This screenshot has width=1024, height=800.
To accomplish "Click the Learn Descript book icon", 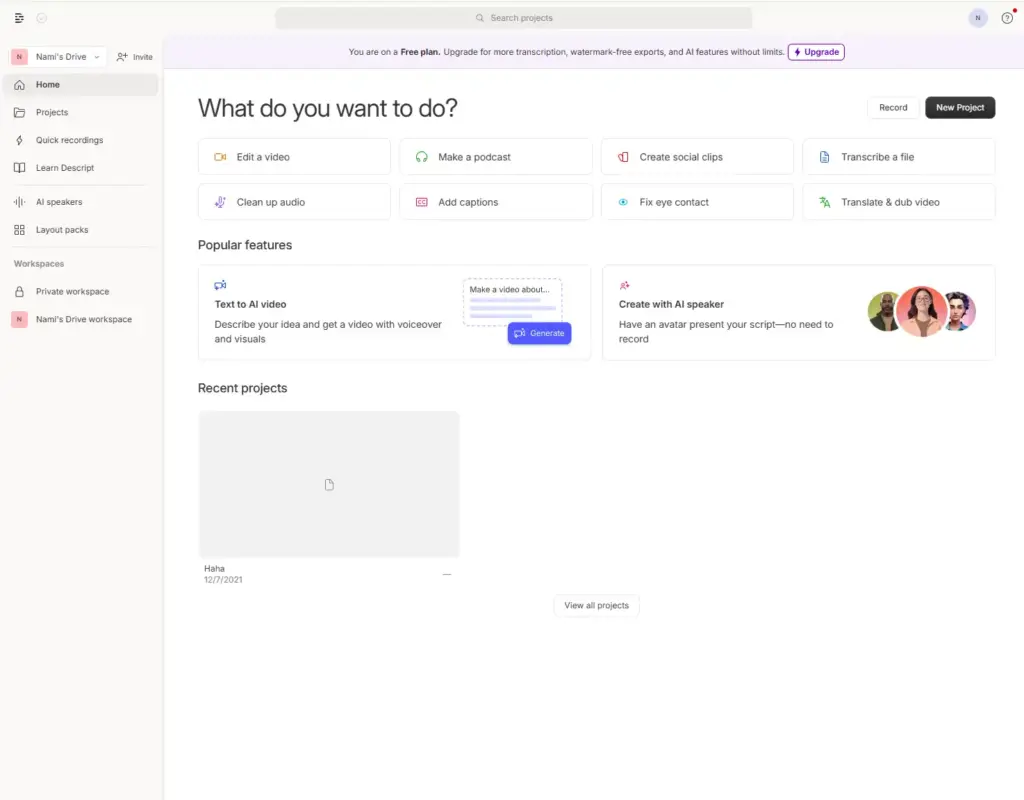I will pyautogui.click(x=20, y=168).
